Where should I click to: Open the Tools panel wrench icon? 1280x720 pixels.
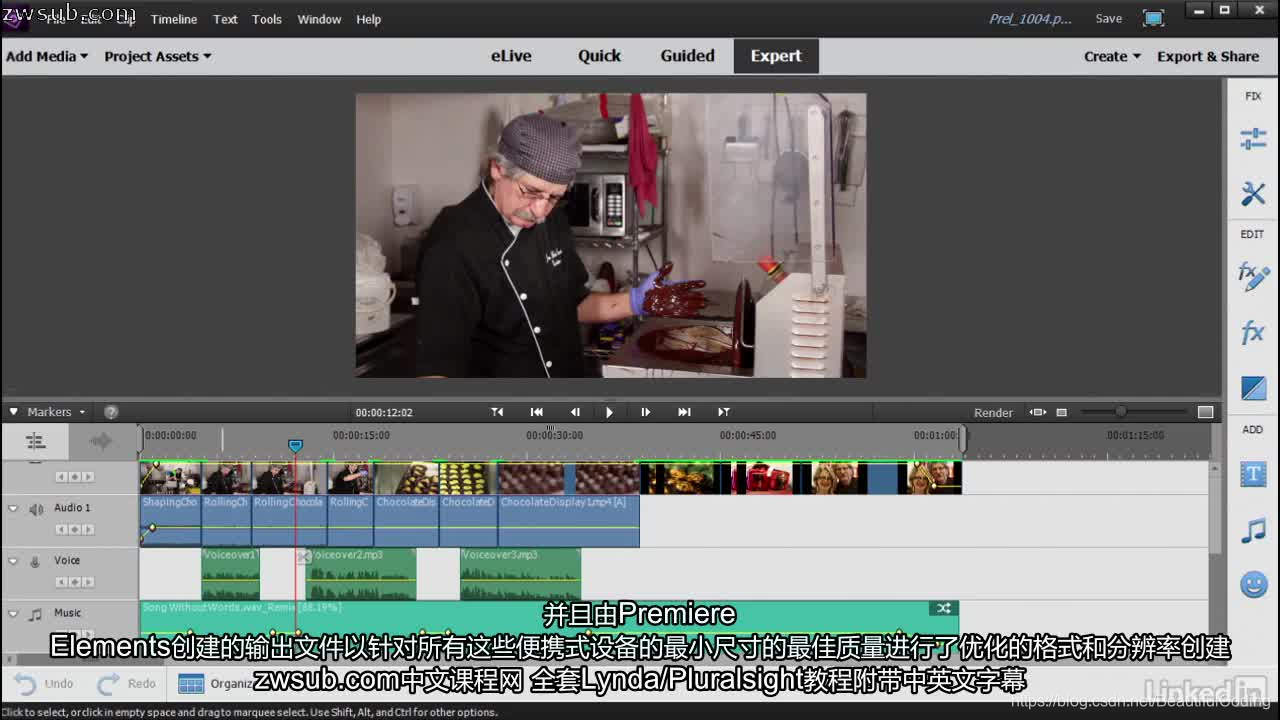(1253, 193)
